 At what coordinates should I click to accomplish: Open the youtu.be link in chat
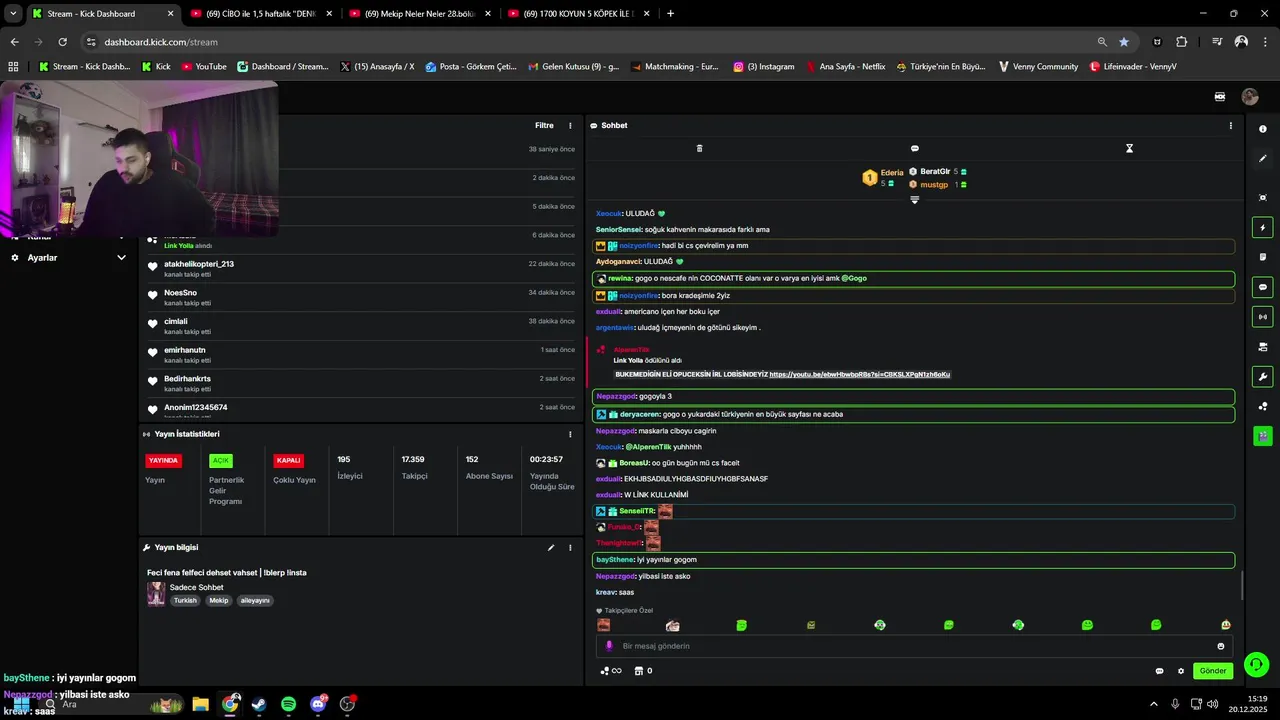859,374
